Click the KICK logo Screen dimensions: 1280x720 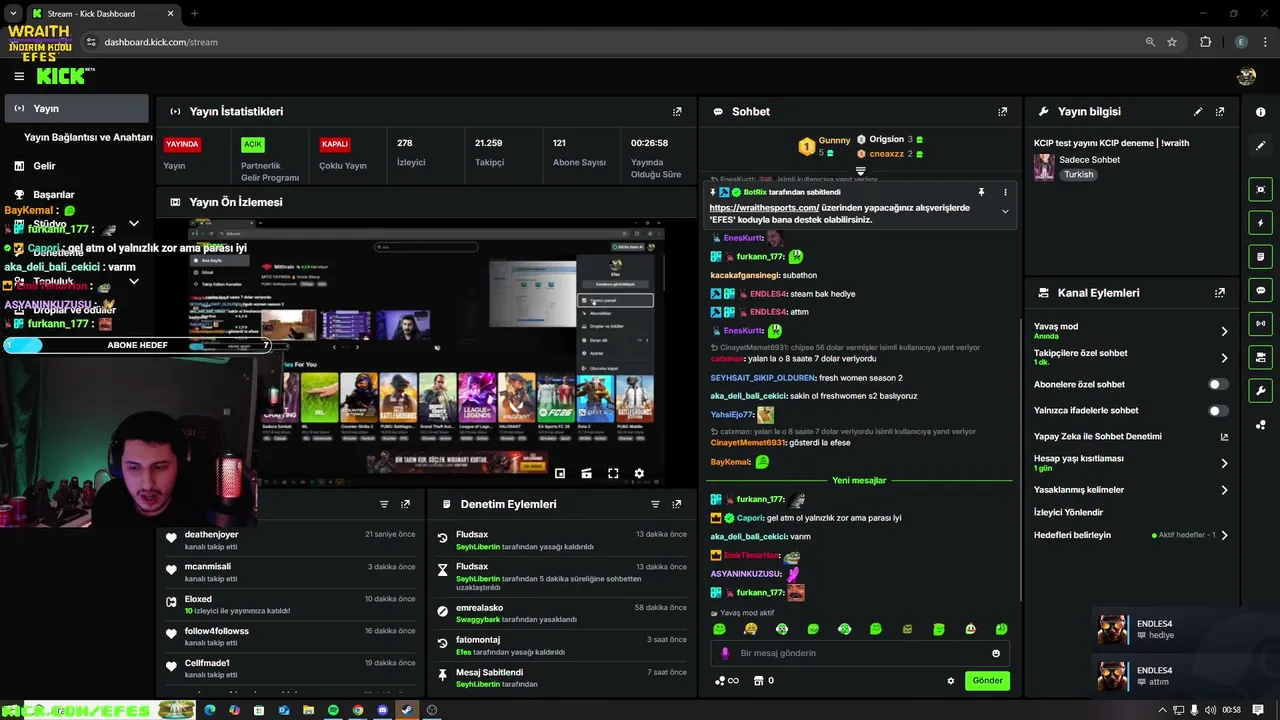[x=65, y=76]
